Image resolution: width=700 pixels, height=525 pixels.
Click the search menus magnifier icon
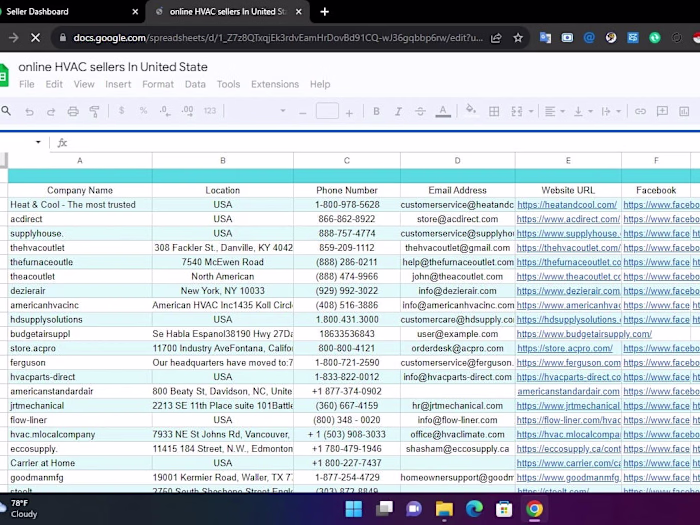point(6,111)
